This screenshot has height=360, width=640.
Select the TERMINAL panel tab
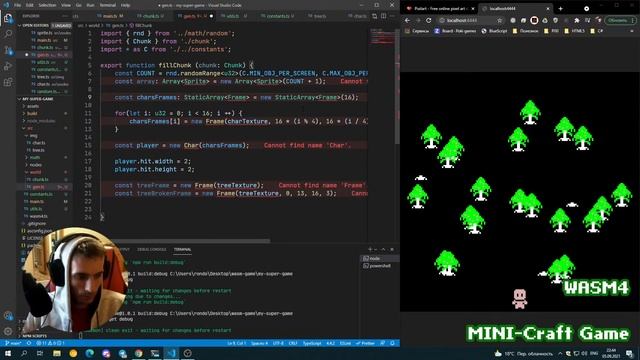tap(182, 249)
